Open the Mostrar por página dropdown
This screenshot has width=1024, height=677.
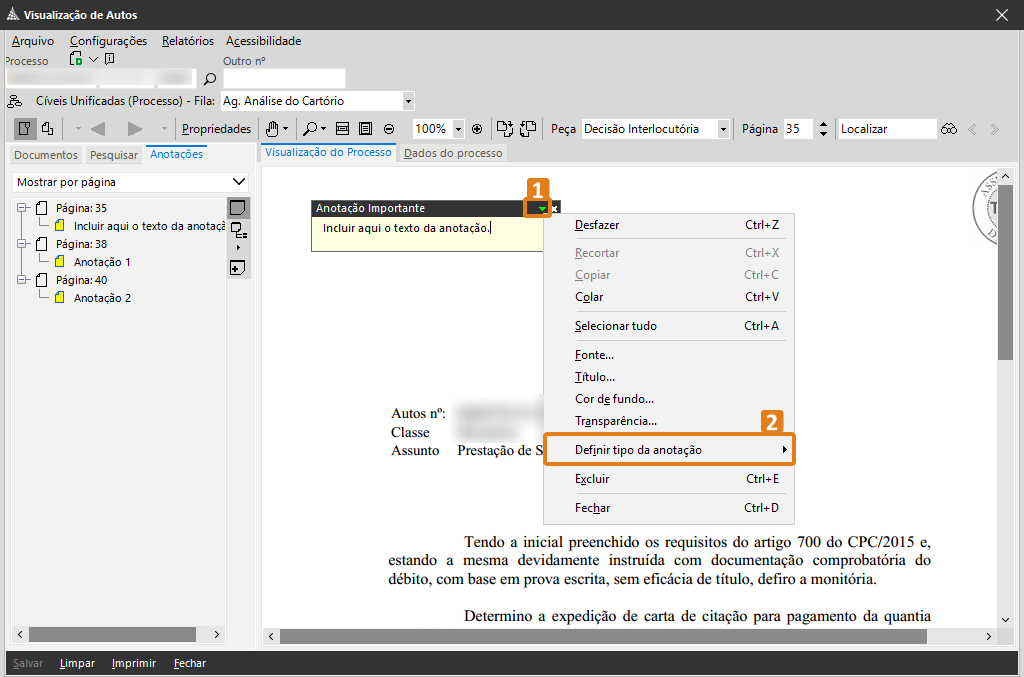pyautogui.click(x=238, y=182)
